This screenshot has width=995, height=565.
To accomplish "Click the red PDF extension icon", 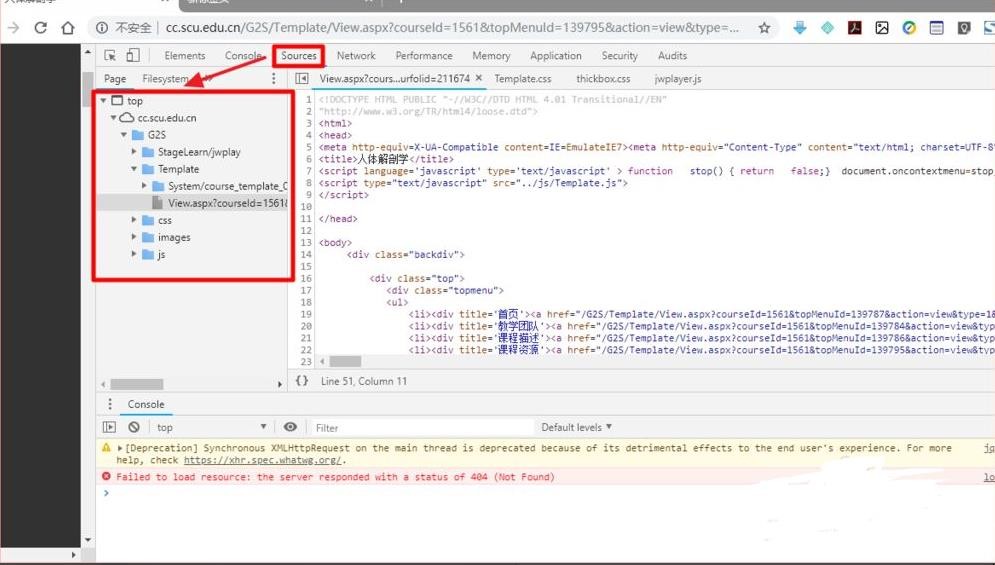I will (855, 27).
